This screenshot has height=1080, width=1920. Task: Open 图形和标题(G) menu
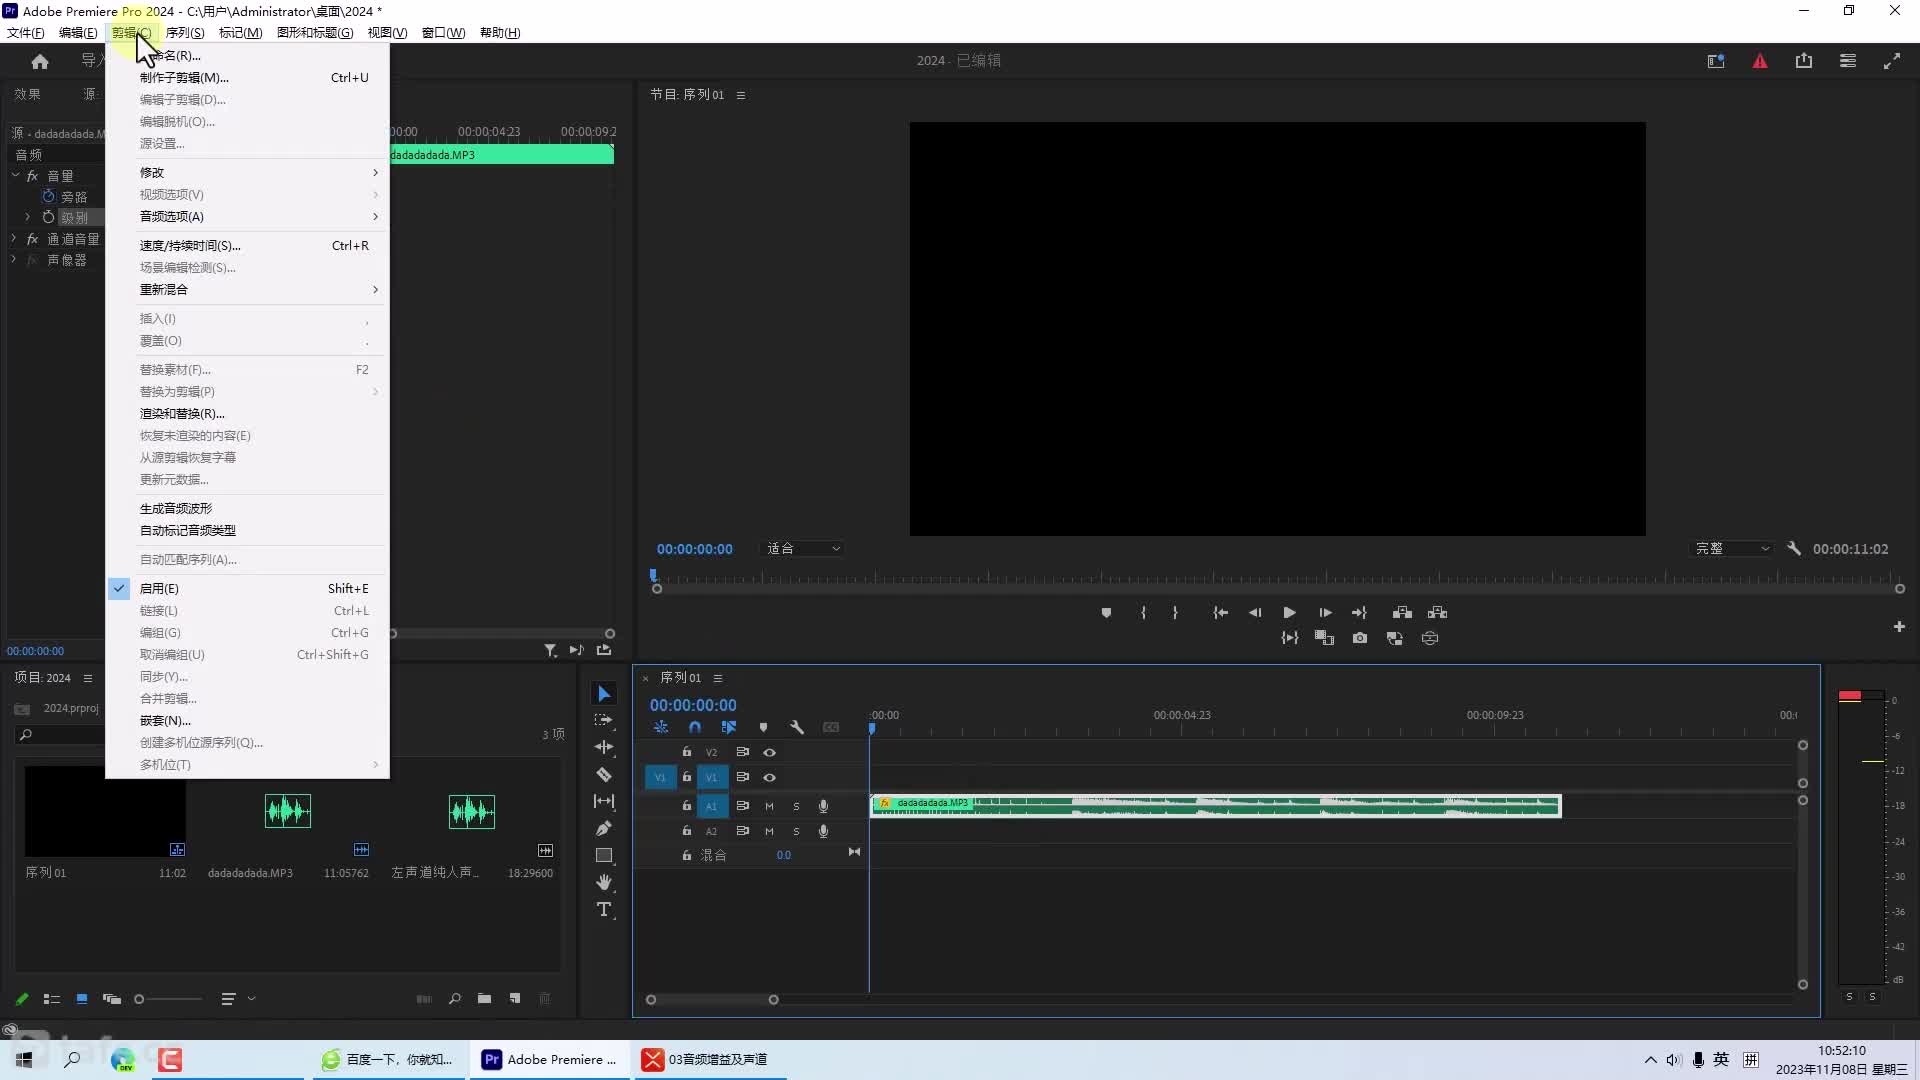(315, 33)
